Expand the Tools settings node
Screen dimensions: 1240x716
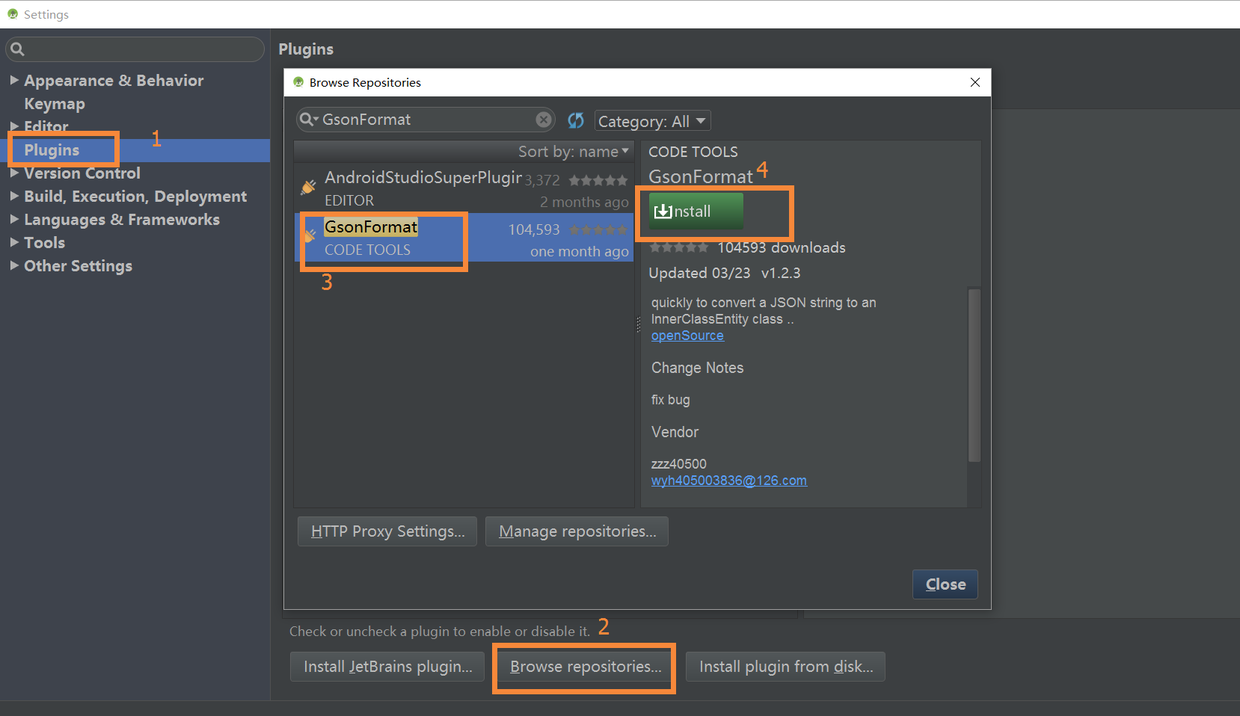coord(14,242)
